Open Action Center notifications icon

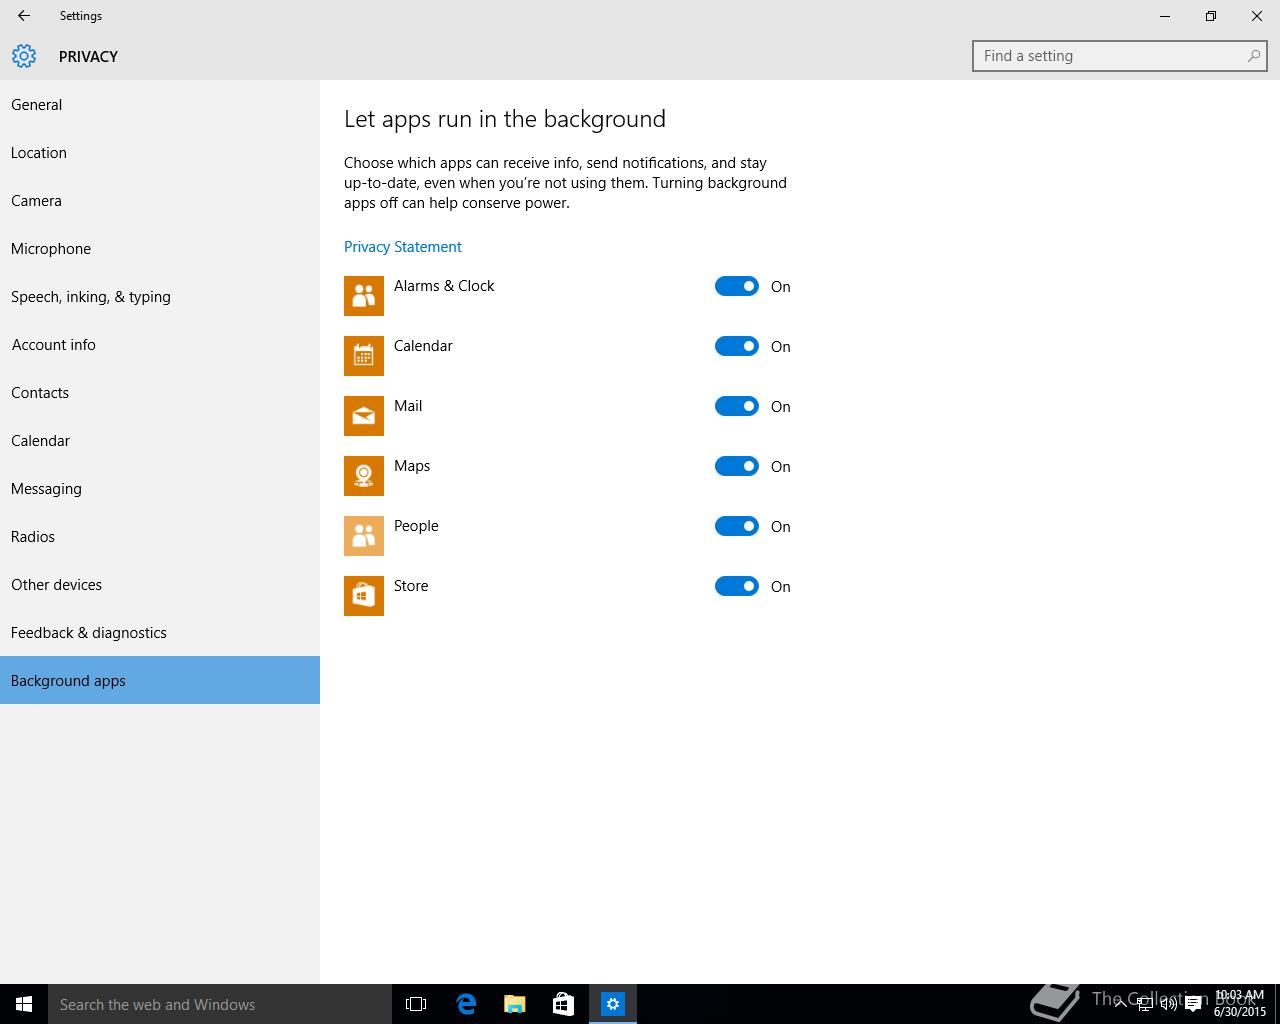1193,1005
